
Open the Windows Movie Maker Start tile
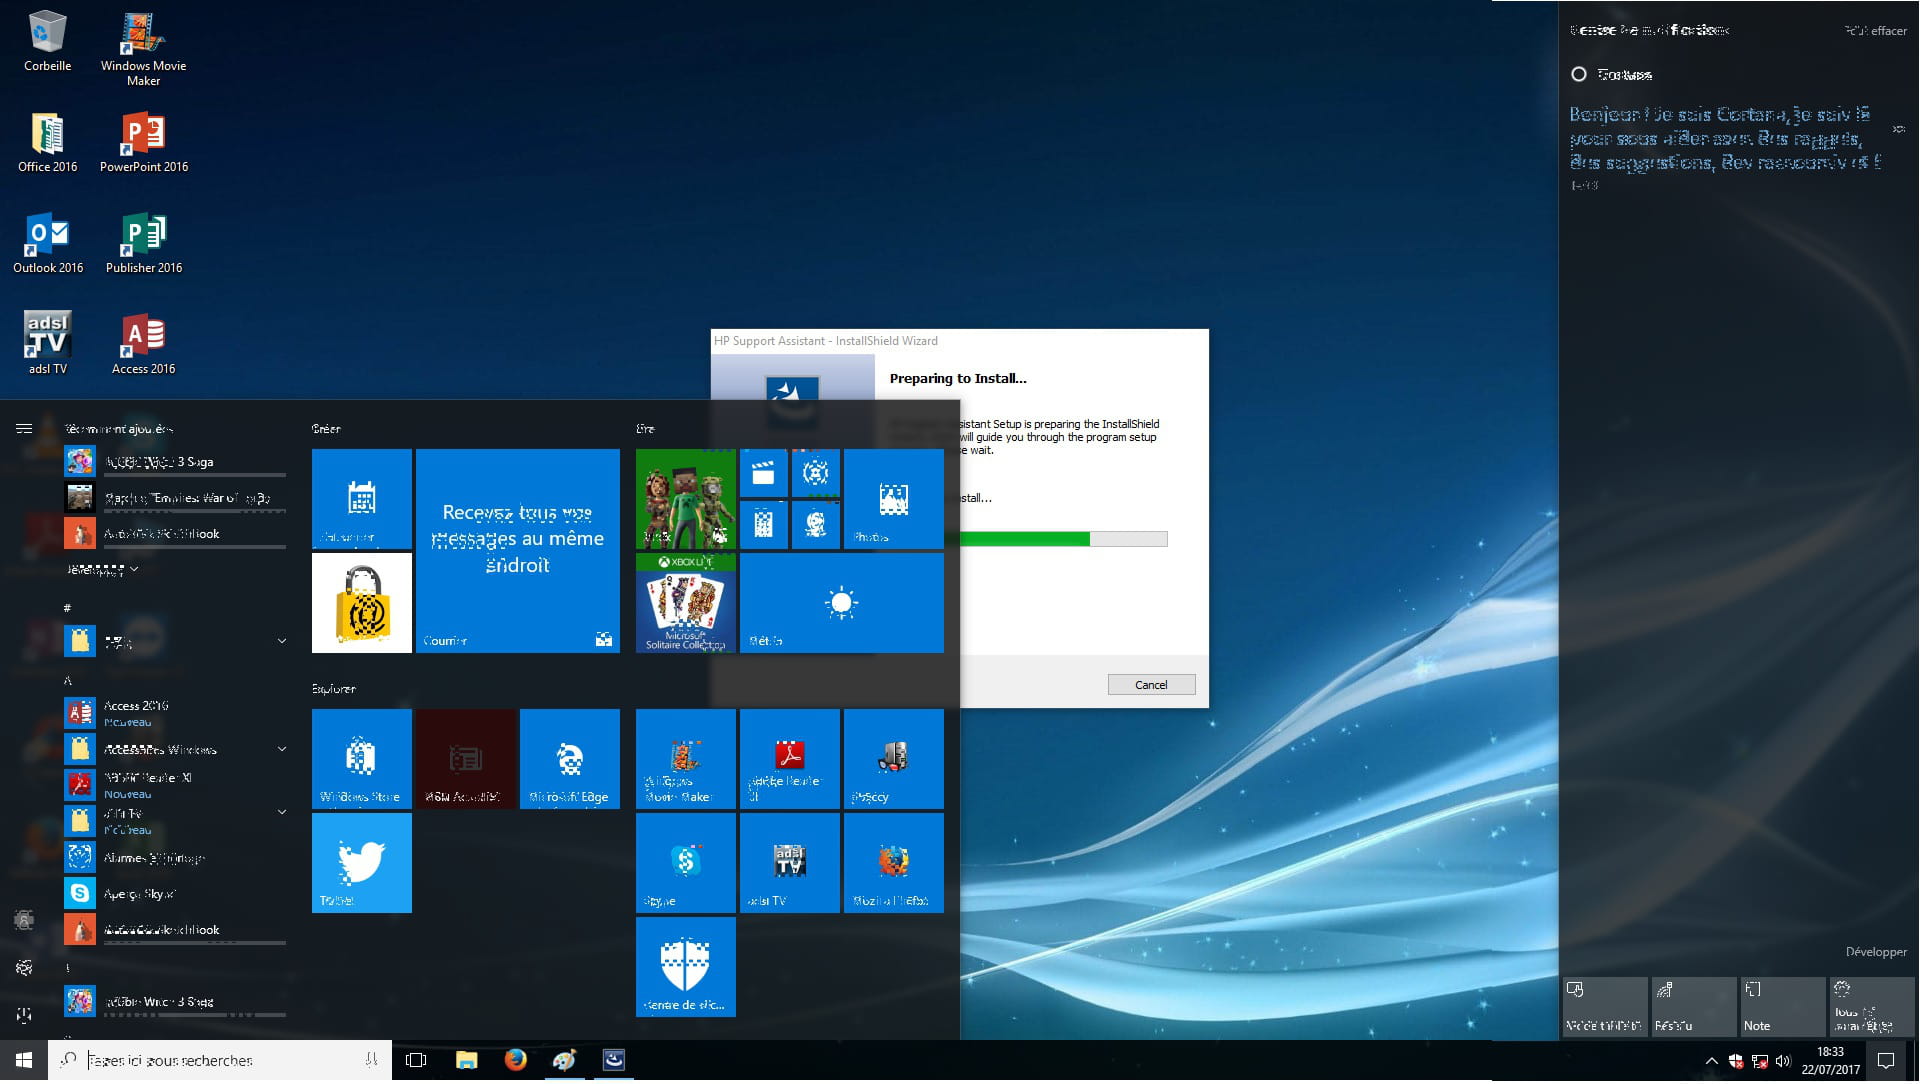(x=686, y=760)
